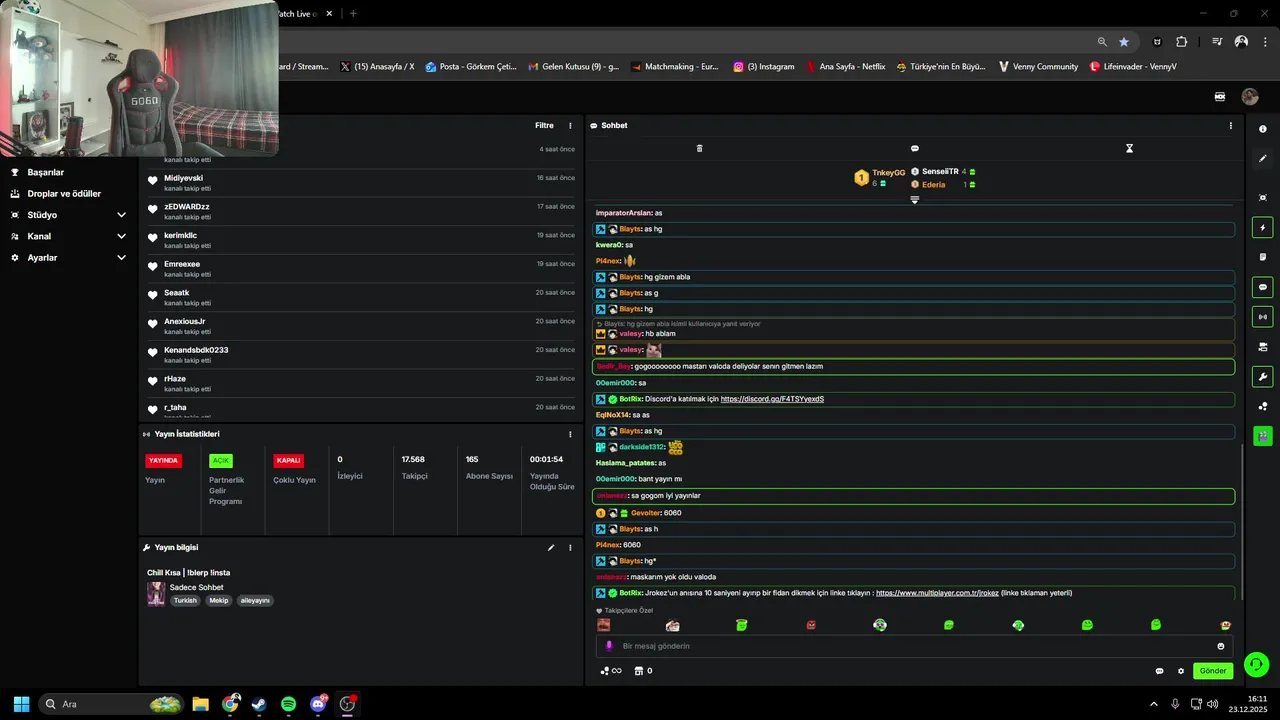Open Windows Start menu
This screenshot has height=720, width=1280.
pos(21,704)
